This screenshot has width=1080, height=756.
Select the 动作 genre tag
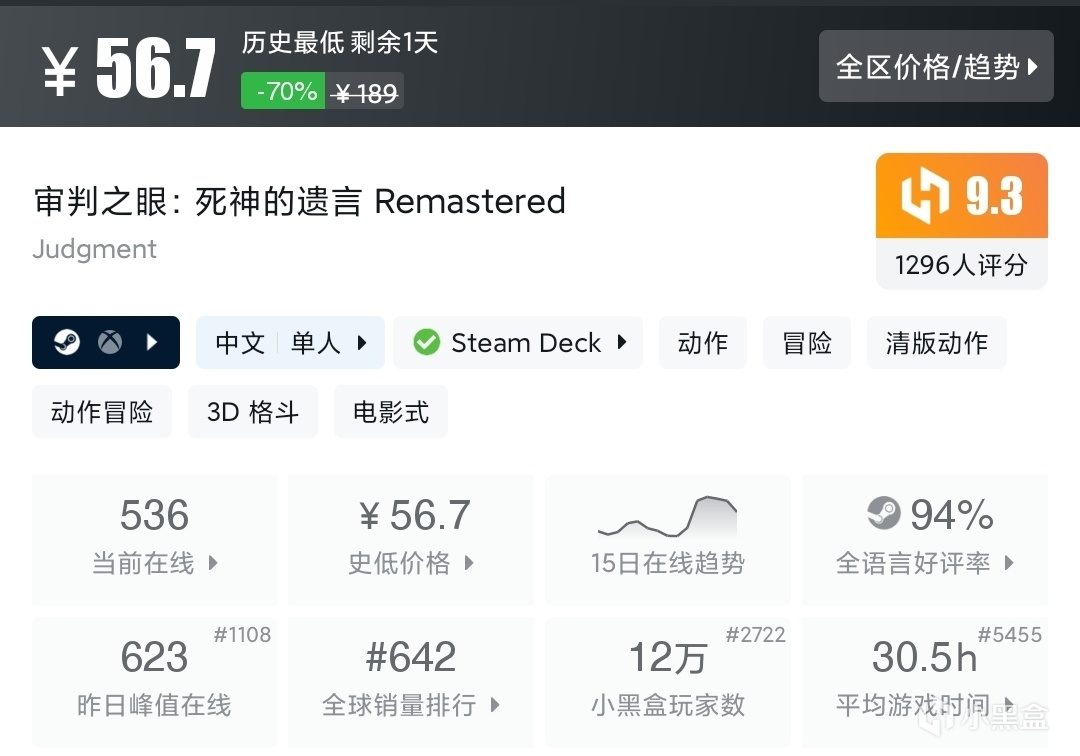pyautogui.click(x=703, y=343)
